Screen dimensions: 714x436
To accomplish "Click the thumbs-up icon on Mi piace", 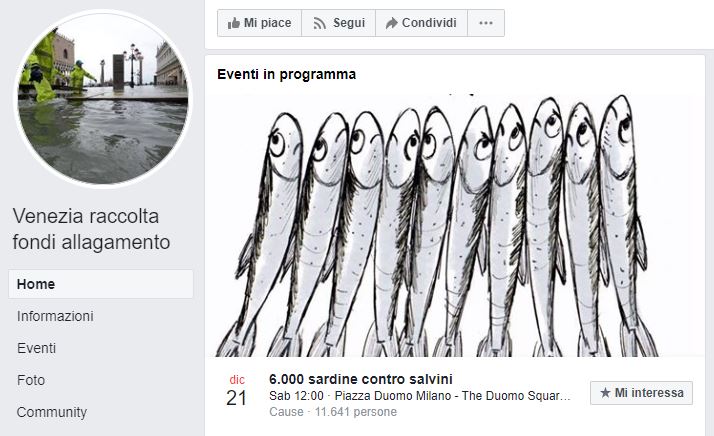I will pyautogui.click(x=234, y=23).
